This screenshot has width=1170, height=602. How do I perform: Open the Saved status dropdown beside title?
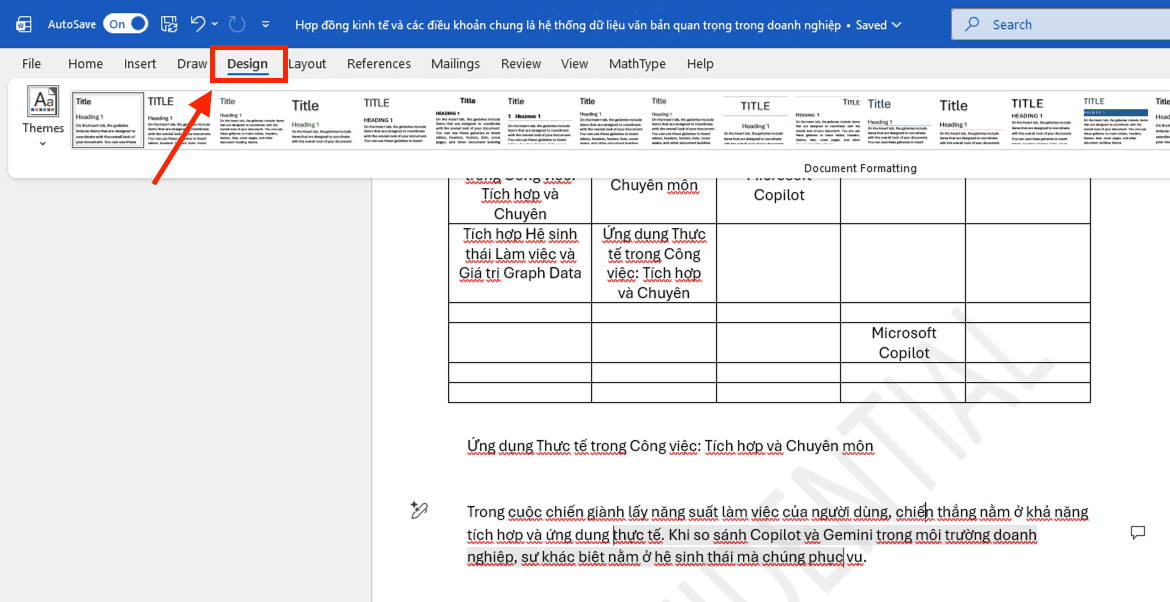click(895, 25)
